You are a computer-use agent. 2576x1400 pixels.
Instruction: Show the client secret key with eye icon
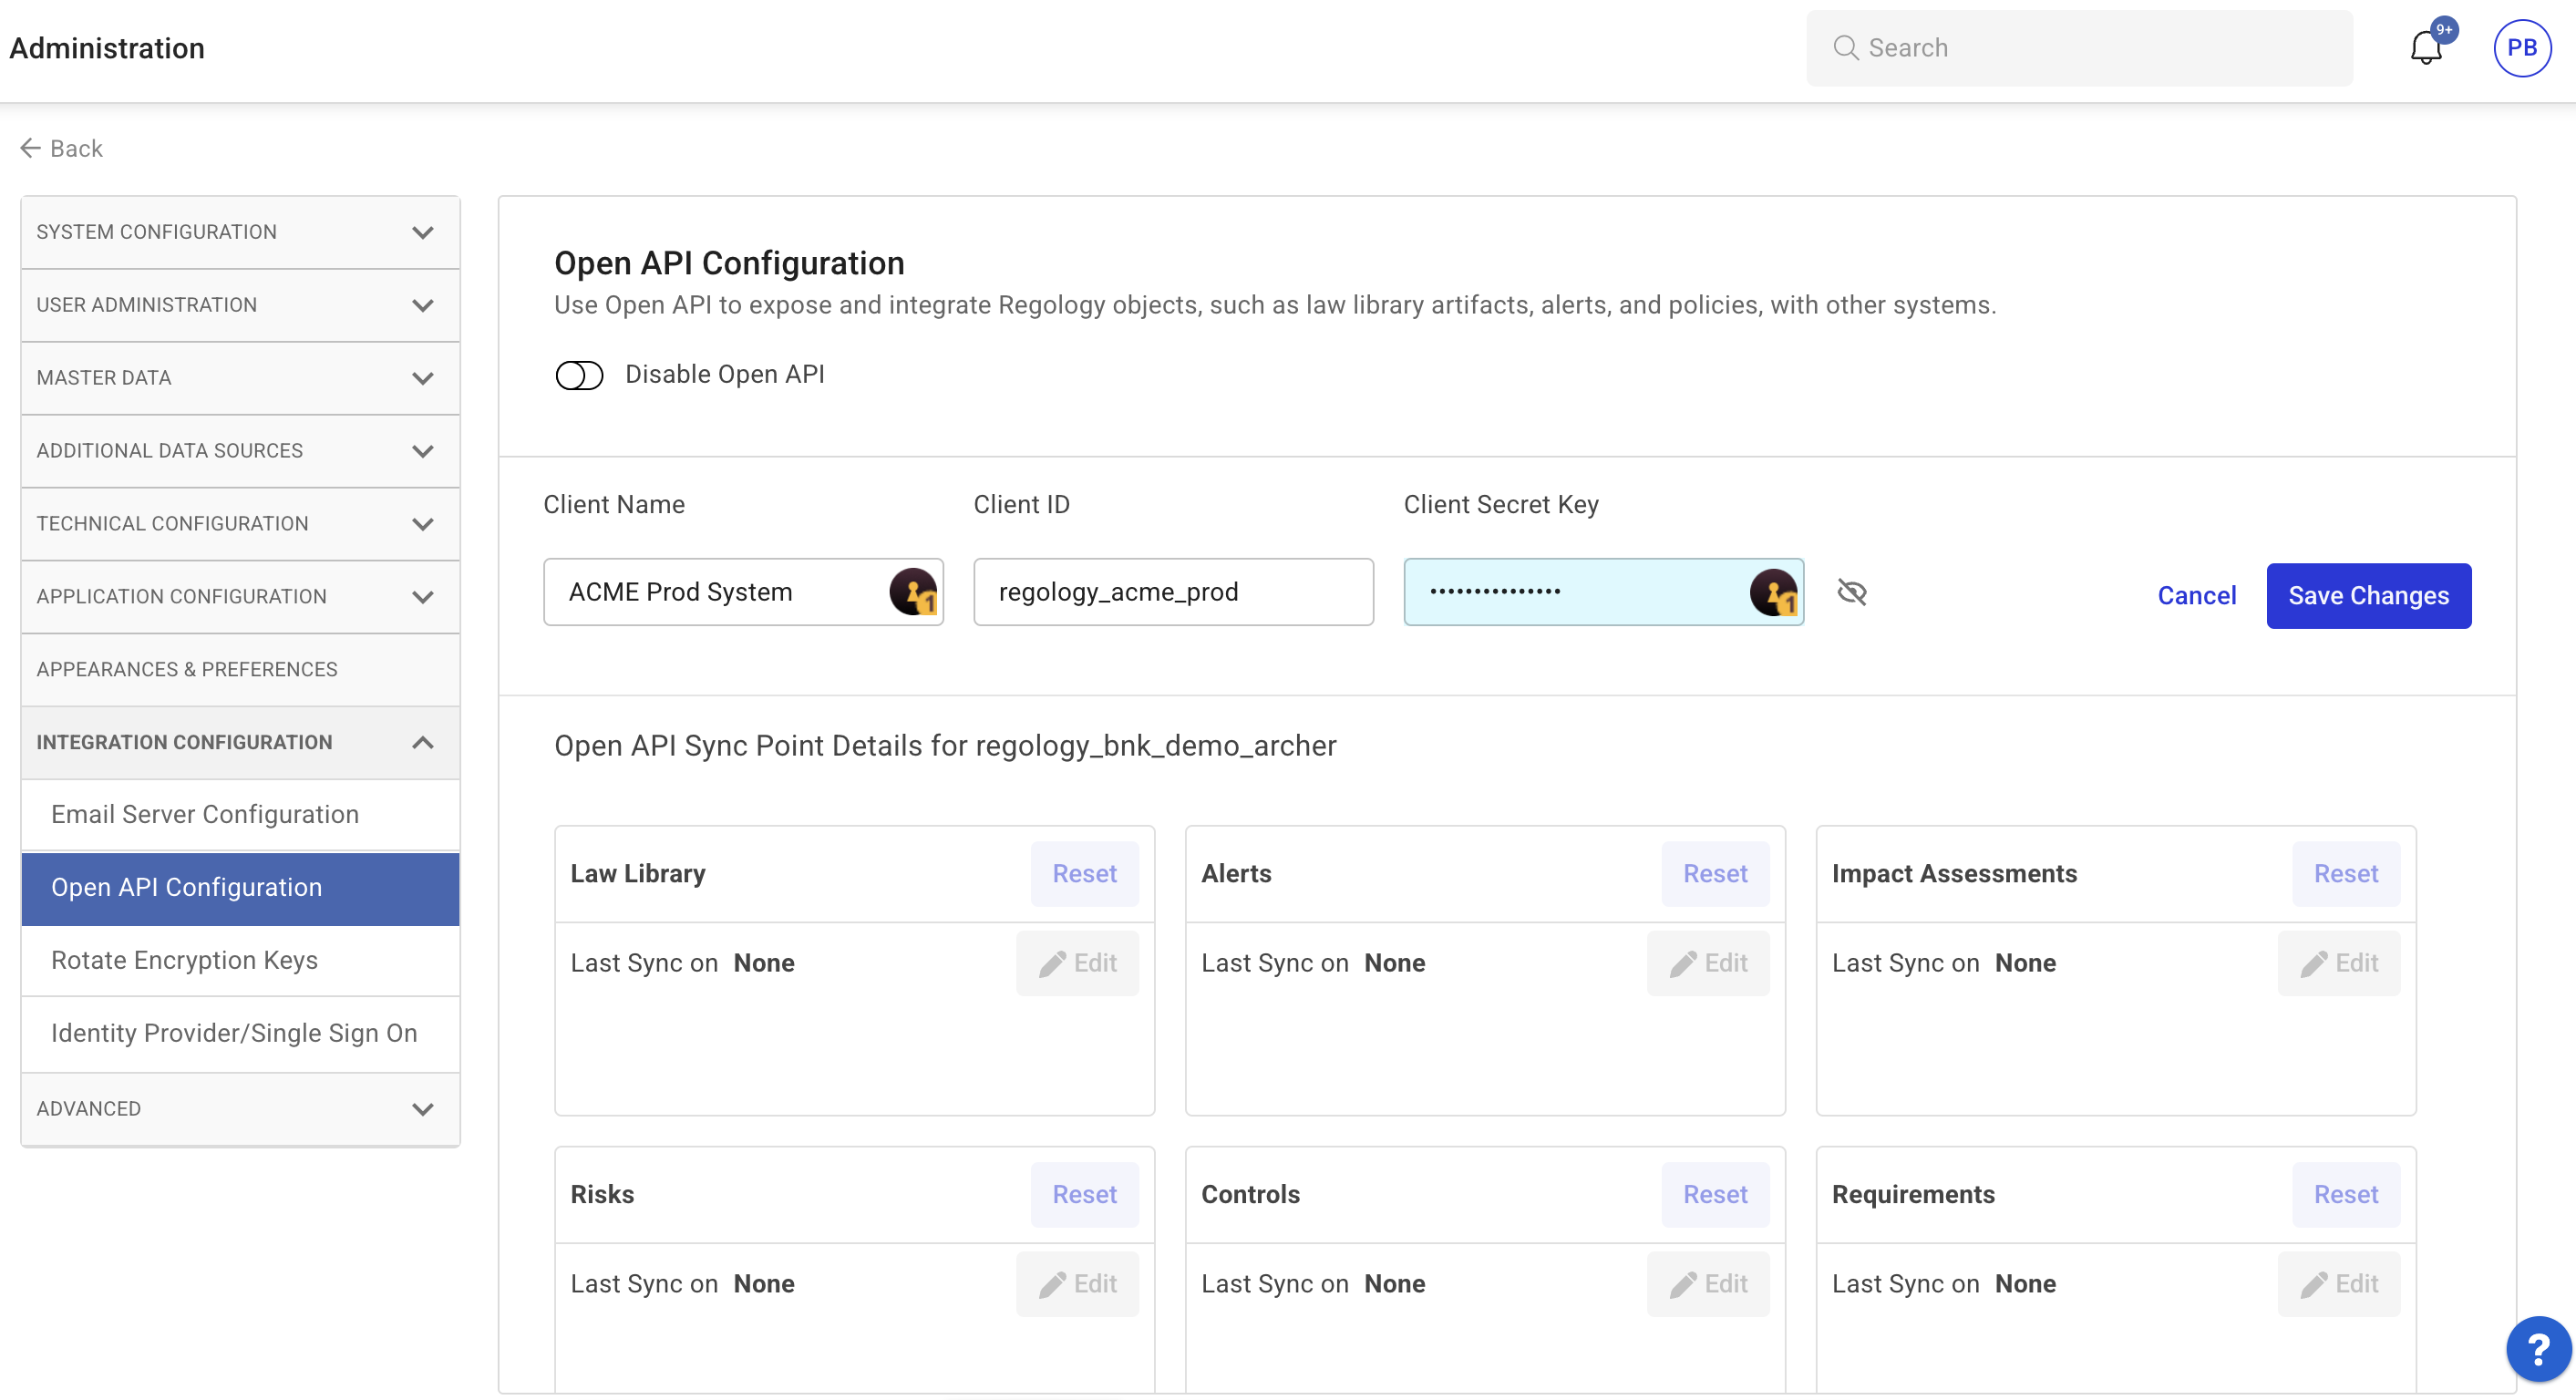click(x=1852, y=592)
